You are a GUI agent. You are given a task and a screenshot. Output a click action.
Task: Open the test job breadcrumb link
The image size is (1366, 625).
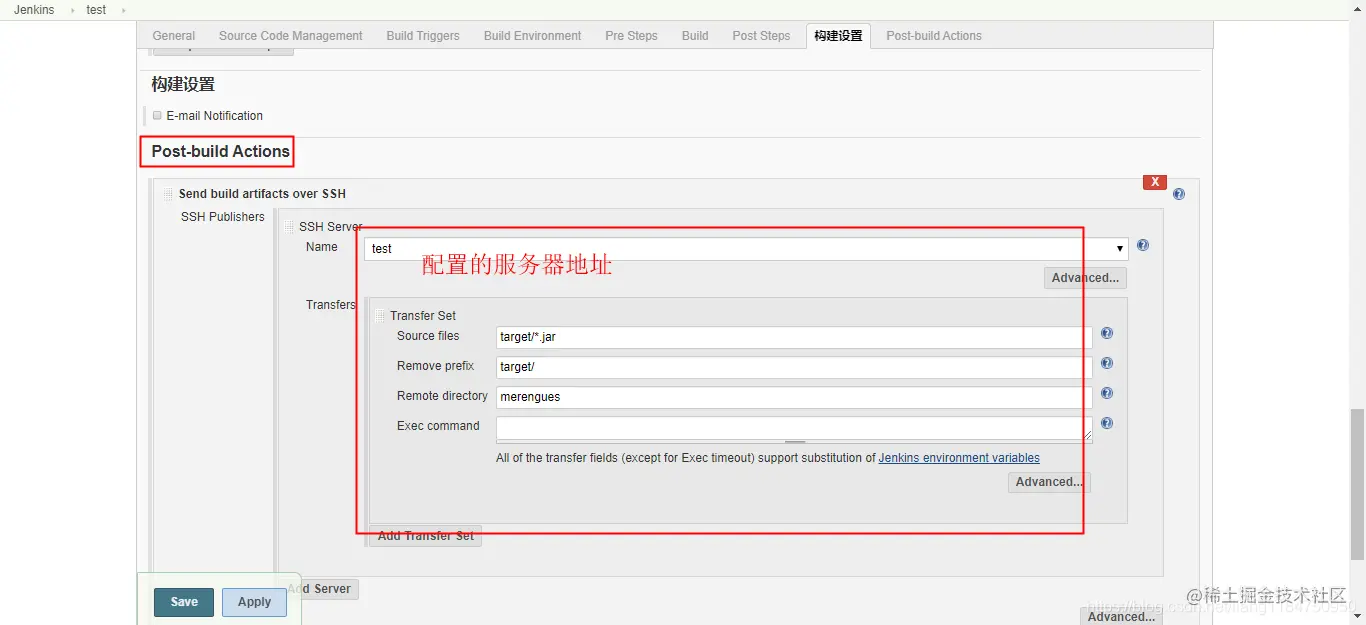click(96, 10)
